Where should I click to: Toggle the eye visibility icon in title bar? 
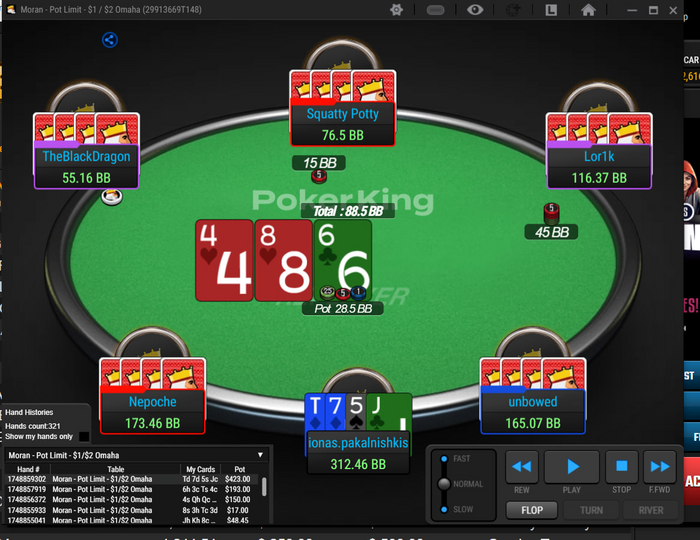(x=475, y=10)
